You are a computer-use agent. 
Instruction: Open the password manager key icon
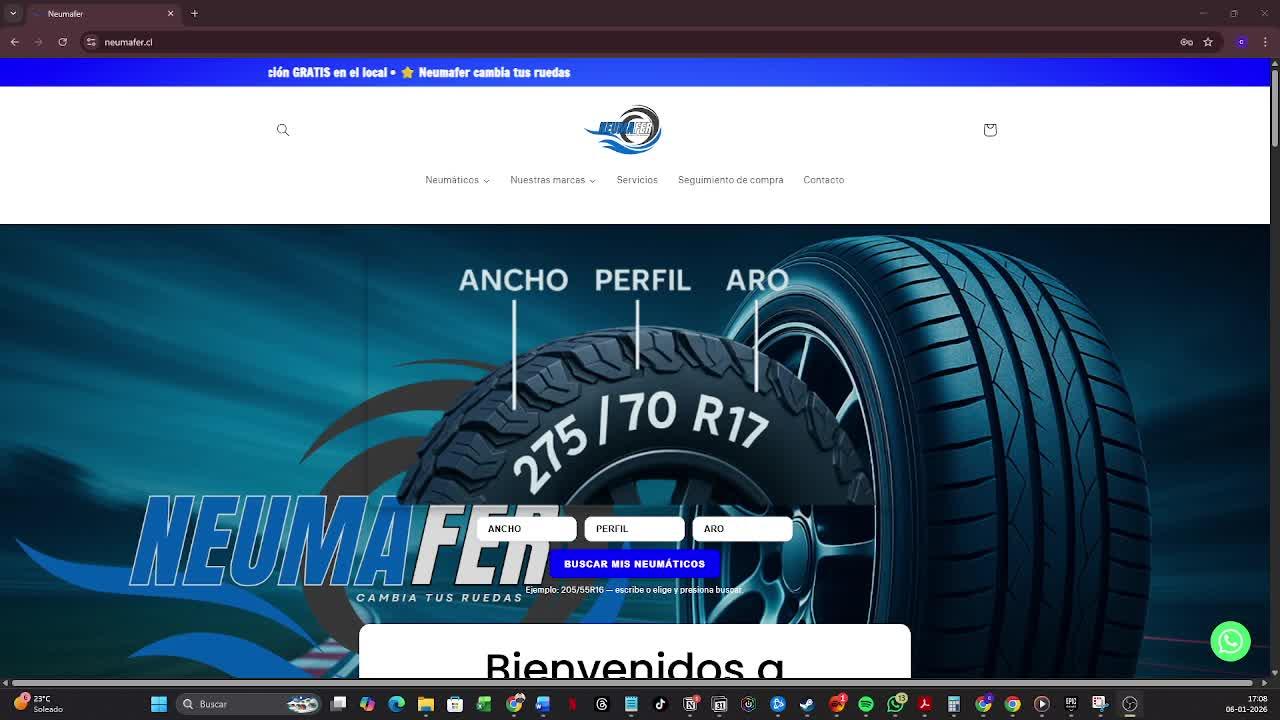1186,42
